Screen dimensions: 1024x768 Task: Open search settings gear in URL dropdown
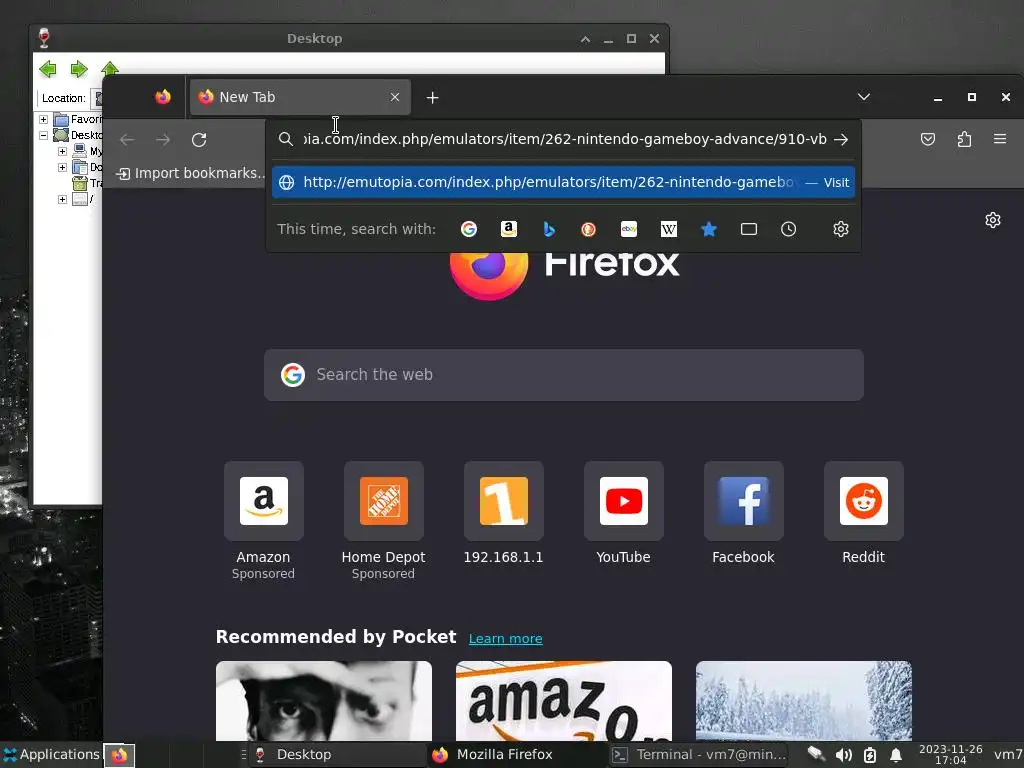pos(840,229)
